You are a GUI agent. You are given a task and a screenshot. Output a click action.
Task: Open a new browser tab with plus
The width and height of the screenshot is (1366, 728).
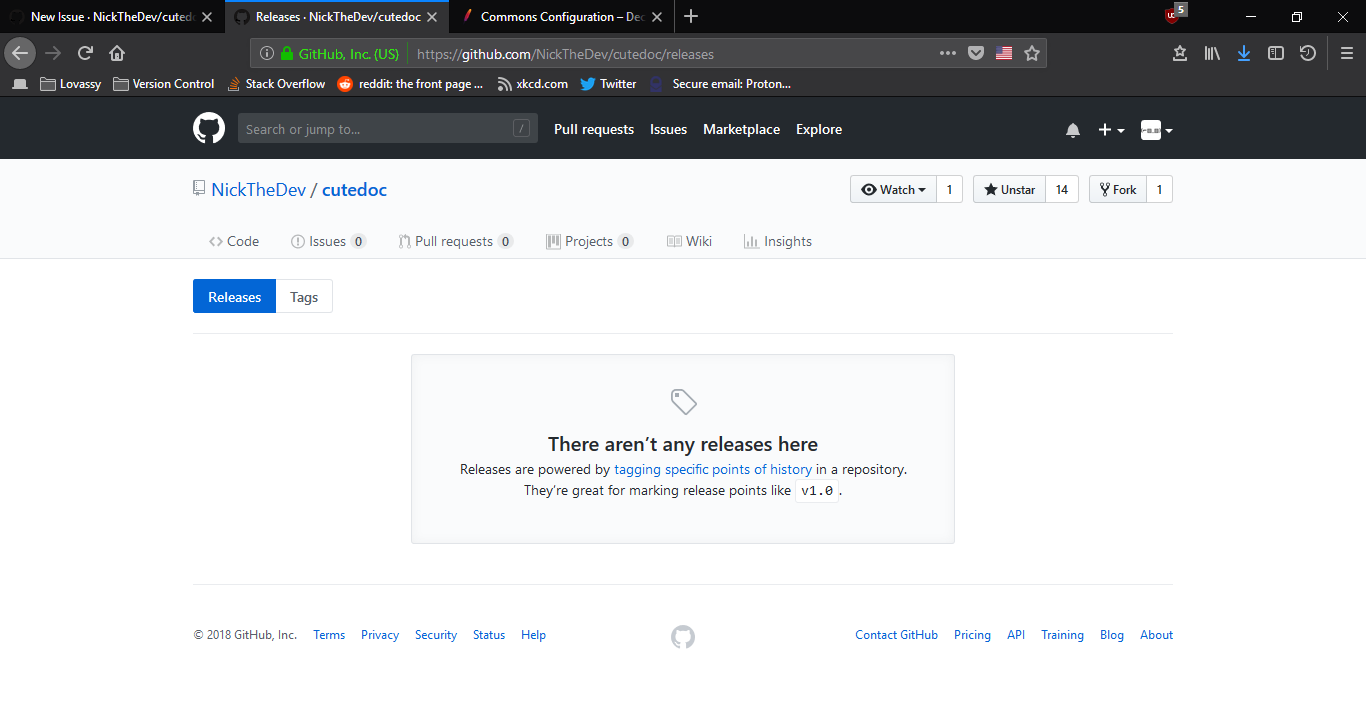point(691,16)
